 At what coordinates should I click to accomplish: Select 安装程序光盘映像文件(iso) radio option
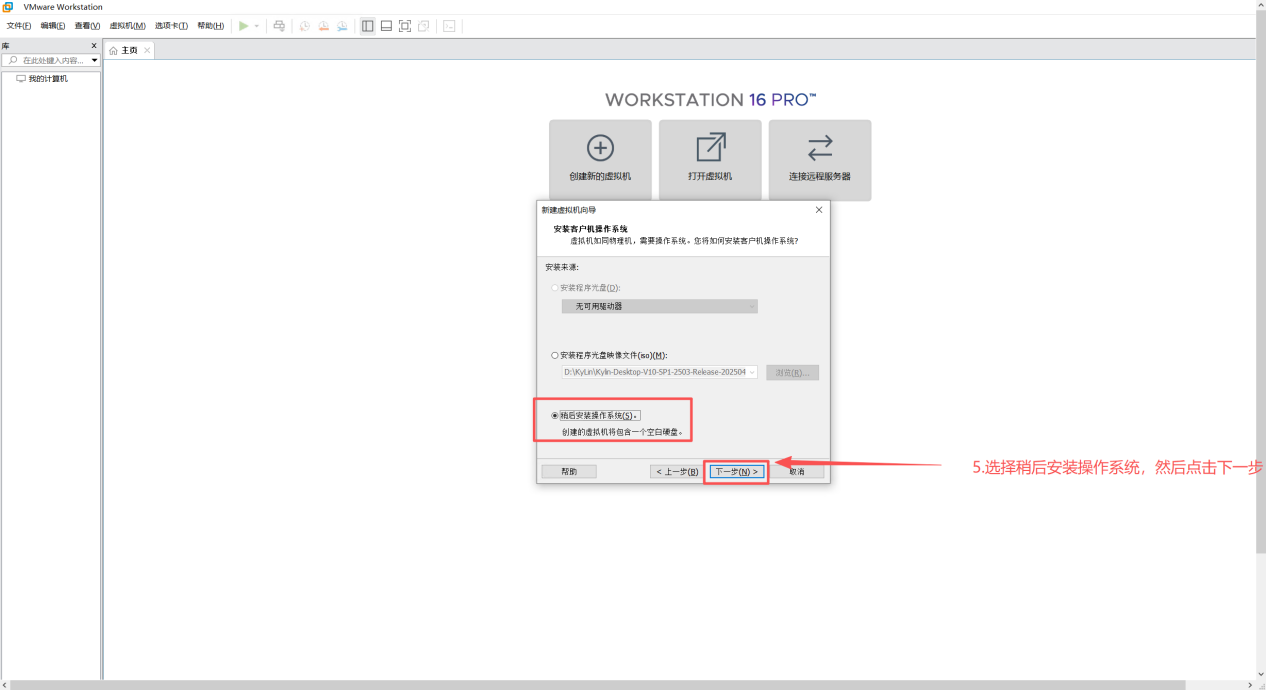point(555,355)
